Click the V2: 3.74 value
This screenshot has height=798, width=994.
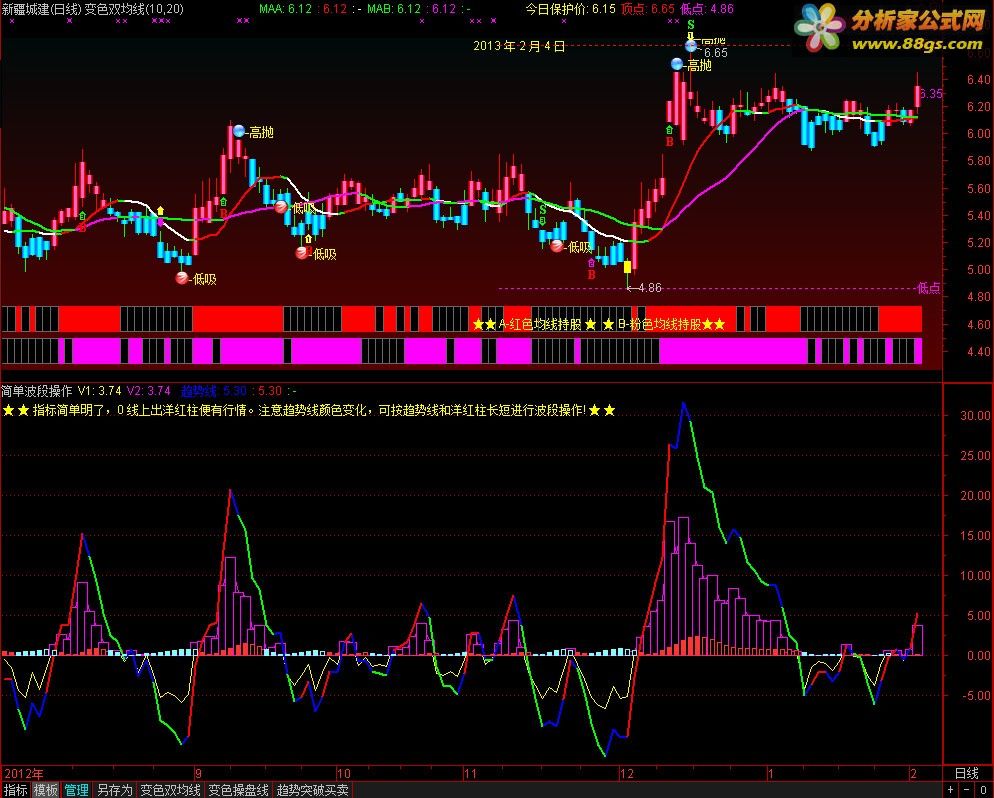148,391
